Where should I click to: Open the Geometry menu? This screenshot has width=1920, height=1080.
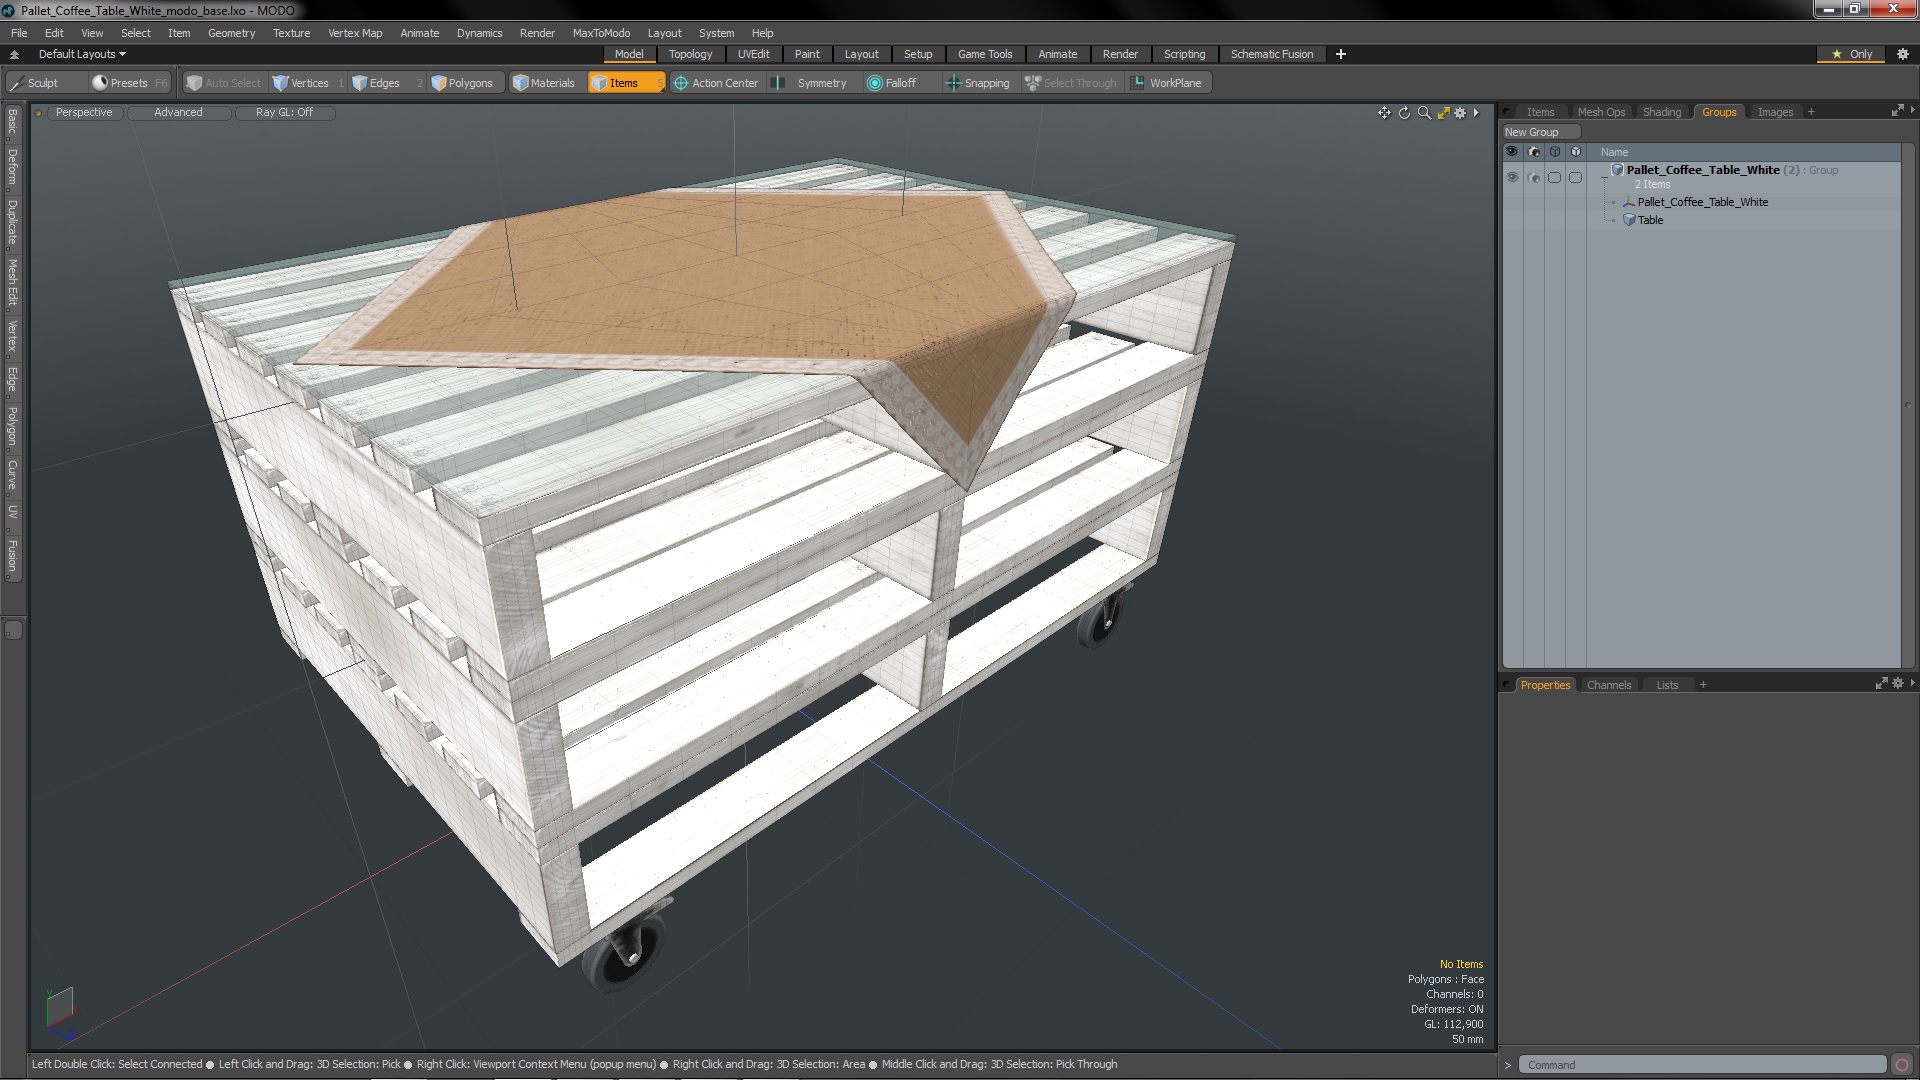(x=231, y=33)
